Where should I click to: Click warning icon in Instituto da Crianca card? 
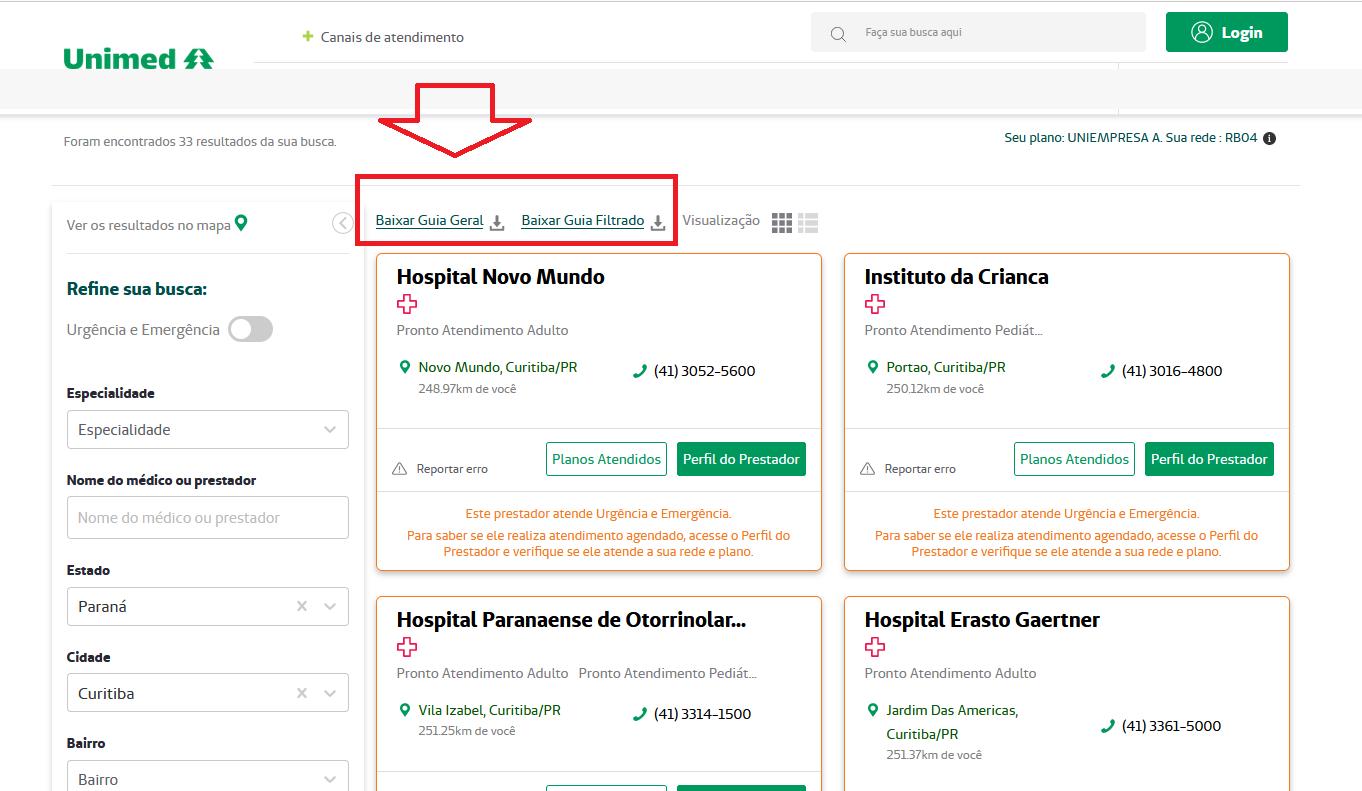point(868,468)
